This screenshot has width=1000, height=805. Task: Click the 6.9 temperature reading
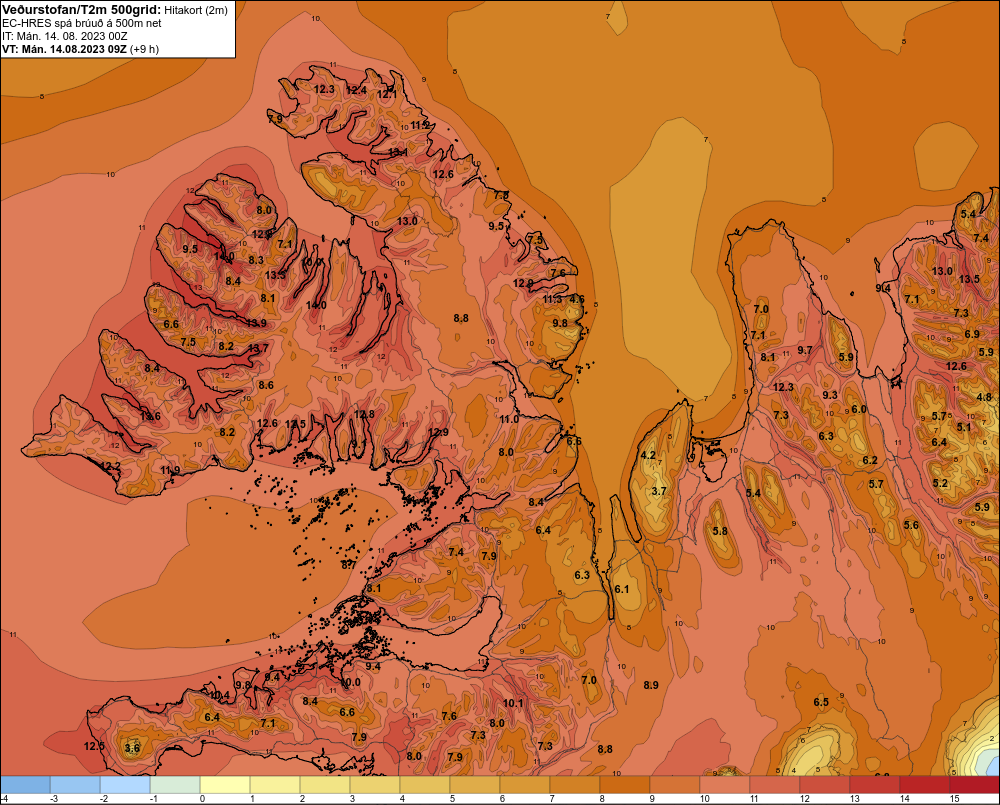pyautogui.click(x=972, y=334)
